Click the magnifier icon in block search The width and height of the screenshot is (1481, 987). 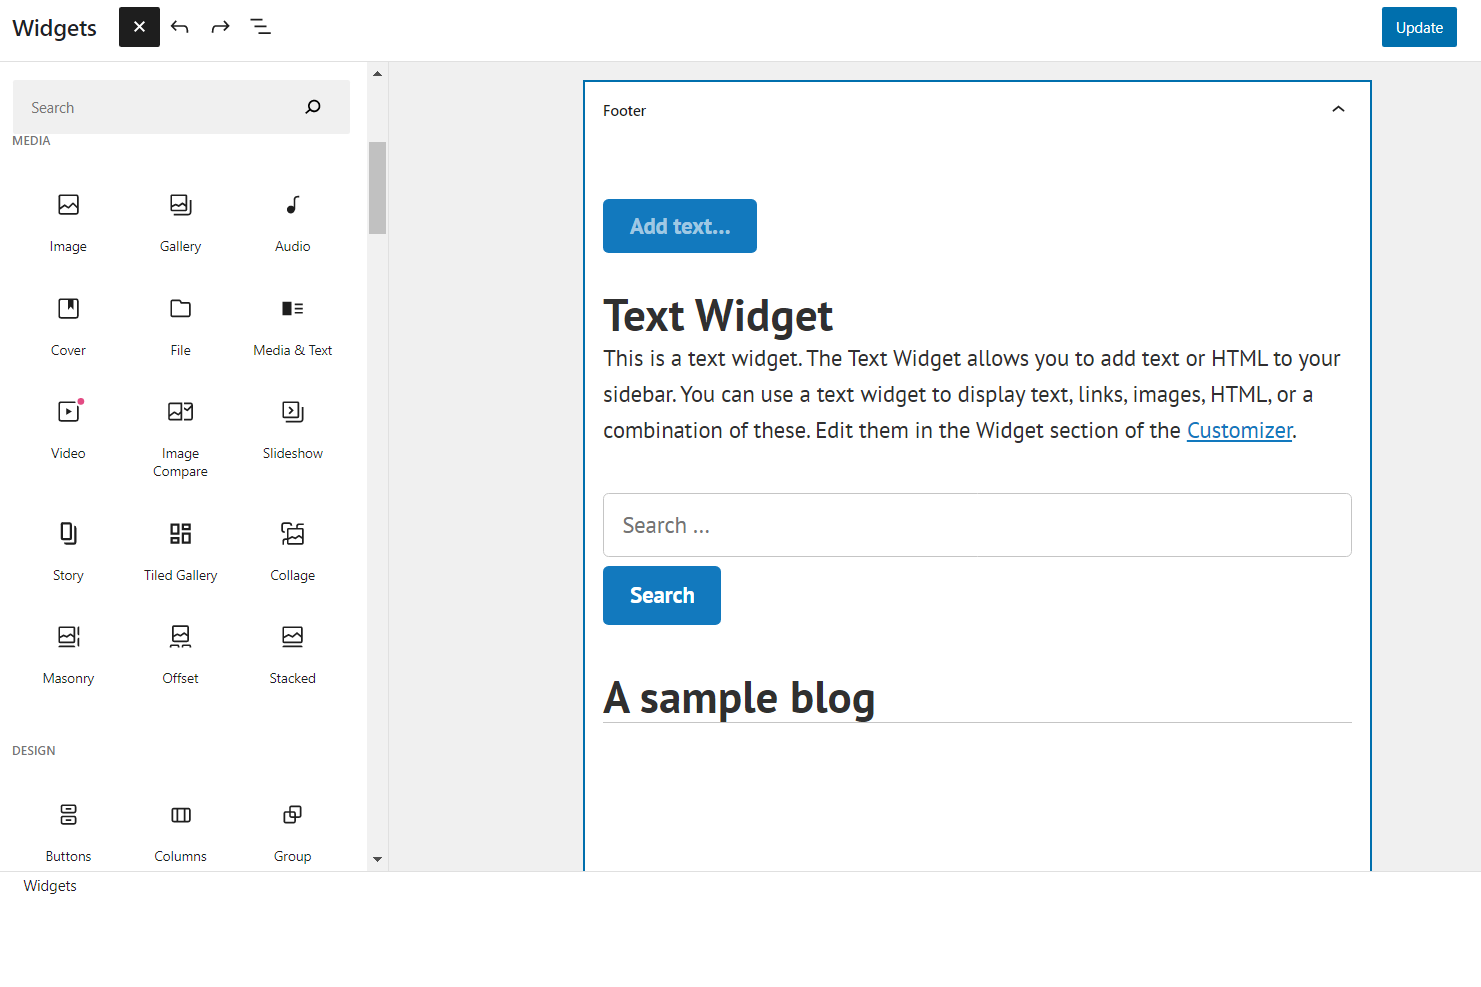(313, 107)
